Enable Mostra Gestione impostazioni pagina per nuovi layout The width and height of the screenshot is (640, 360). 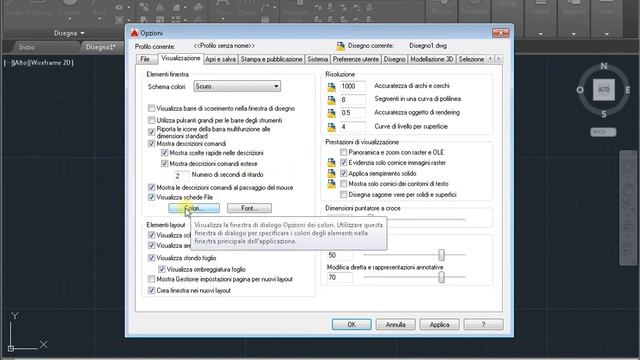[151, 279]
